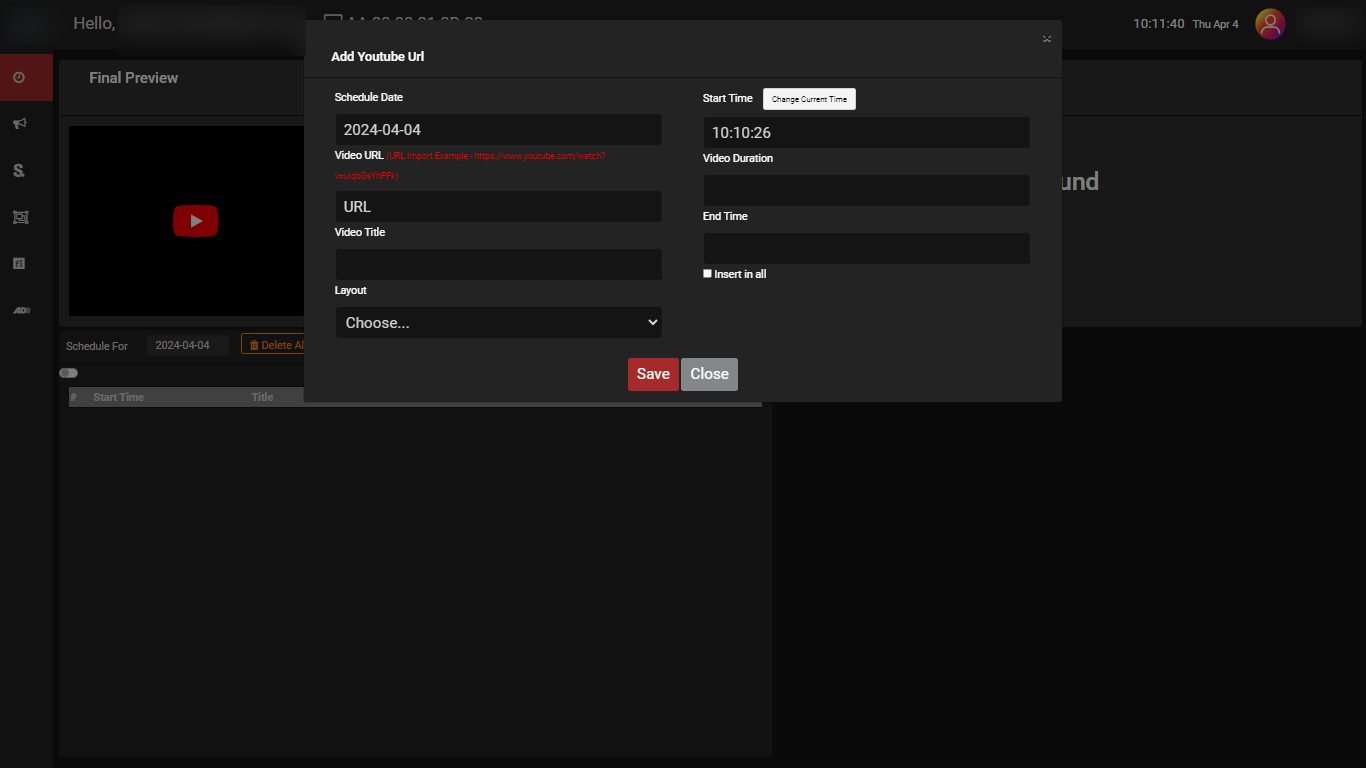Expand the Layout 'Choose...' dropdown
The width and height of the screenshot is (1366, 768).
pyautogui.click(x=498, y=322)
